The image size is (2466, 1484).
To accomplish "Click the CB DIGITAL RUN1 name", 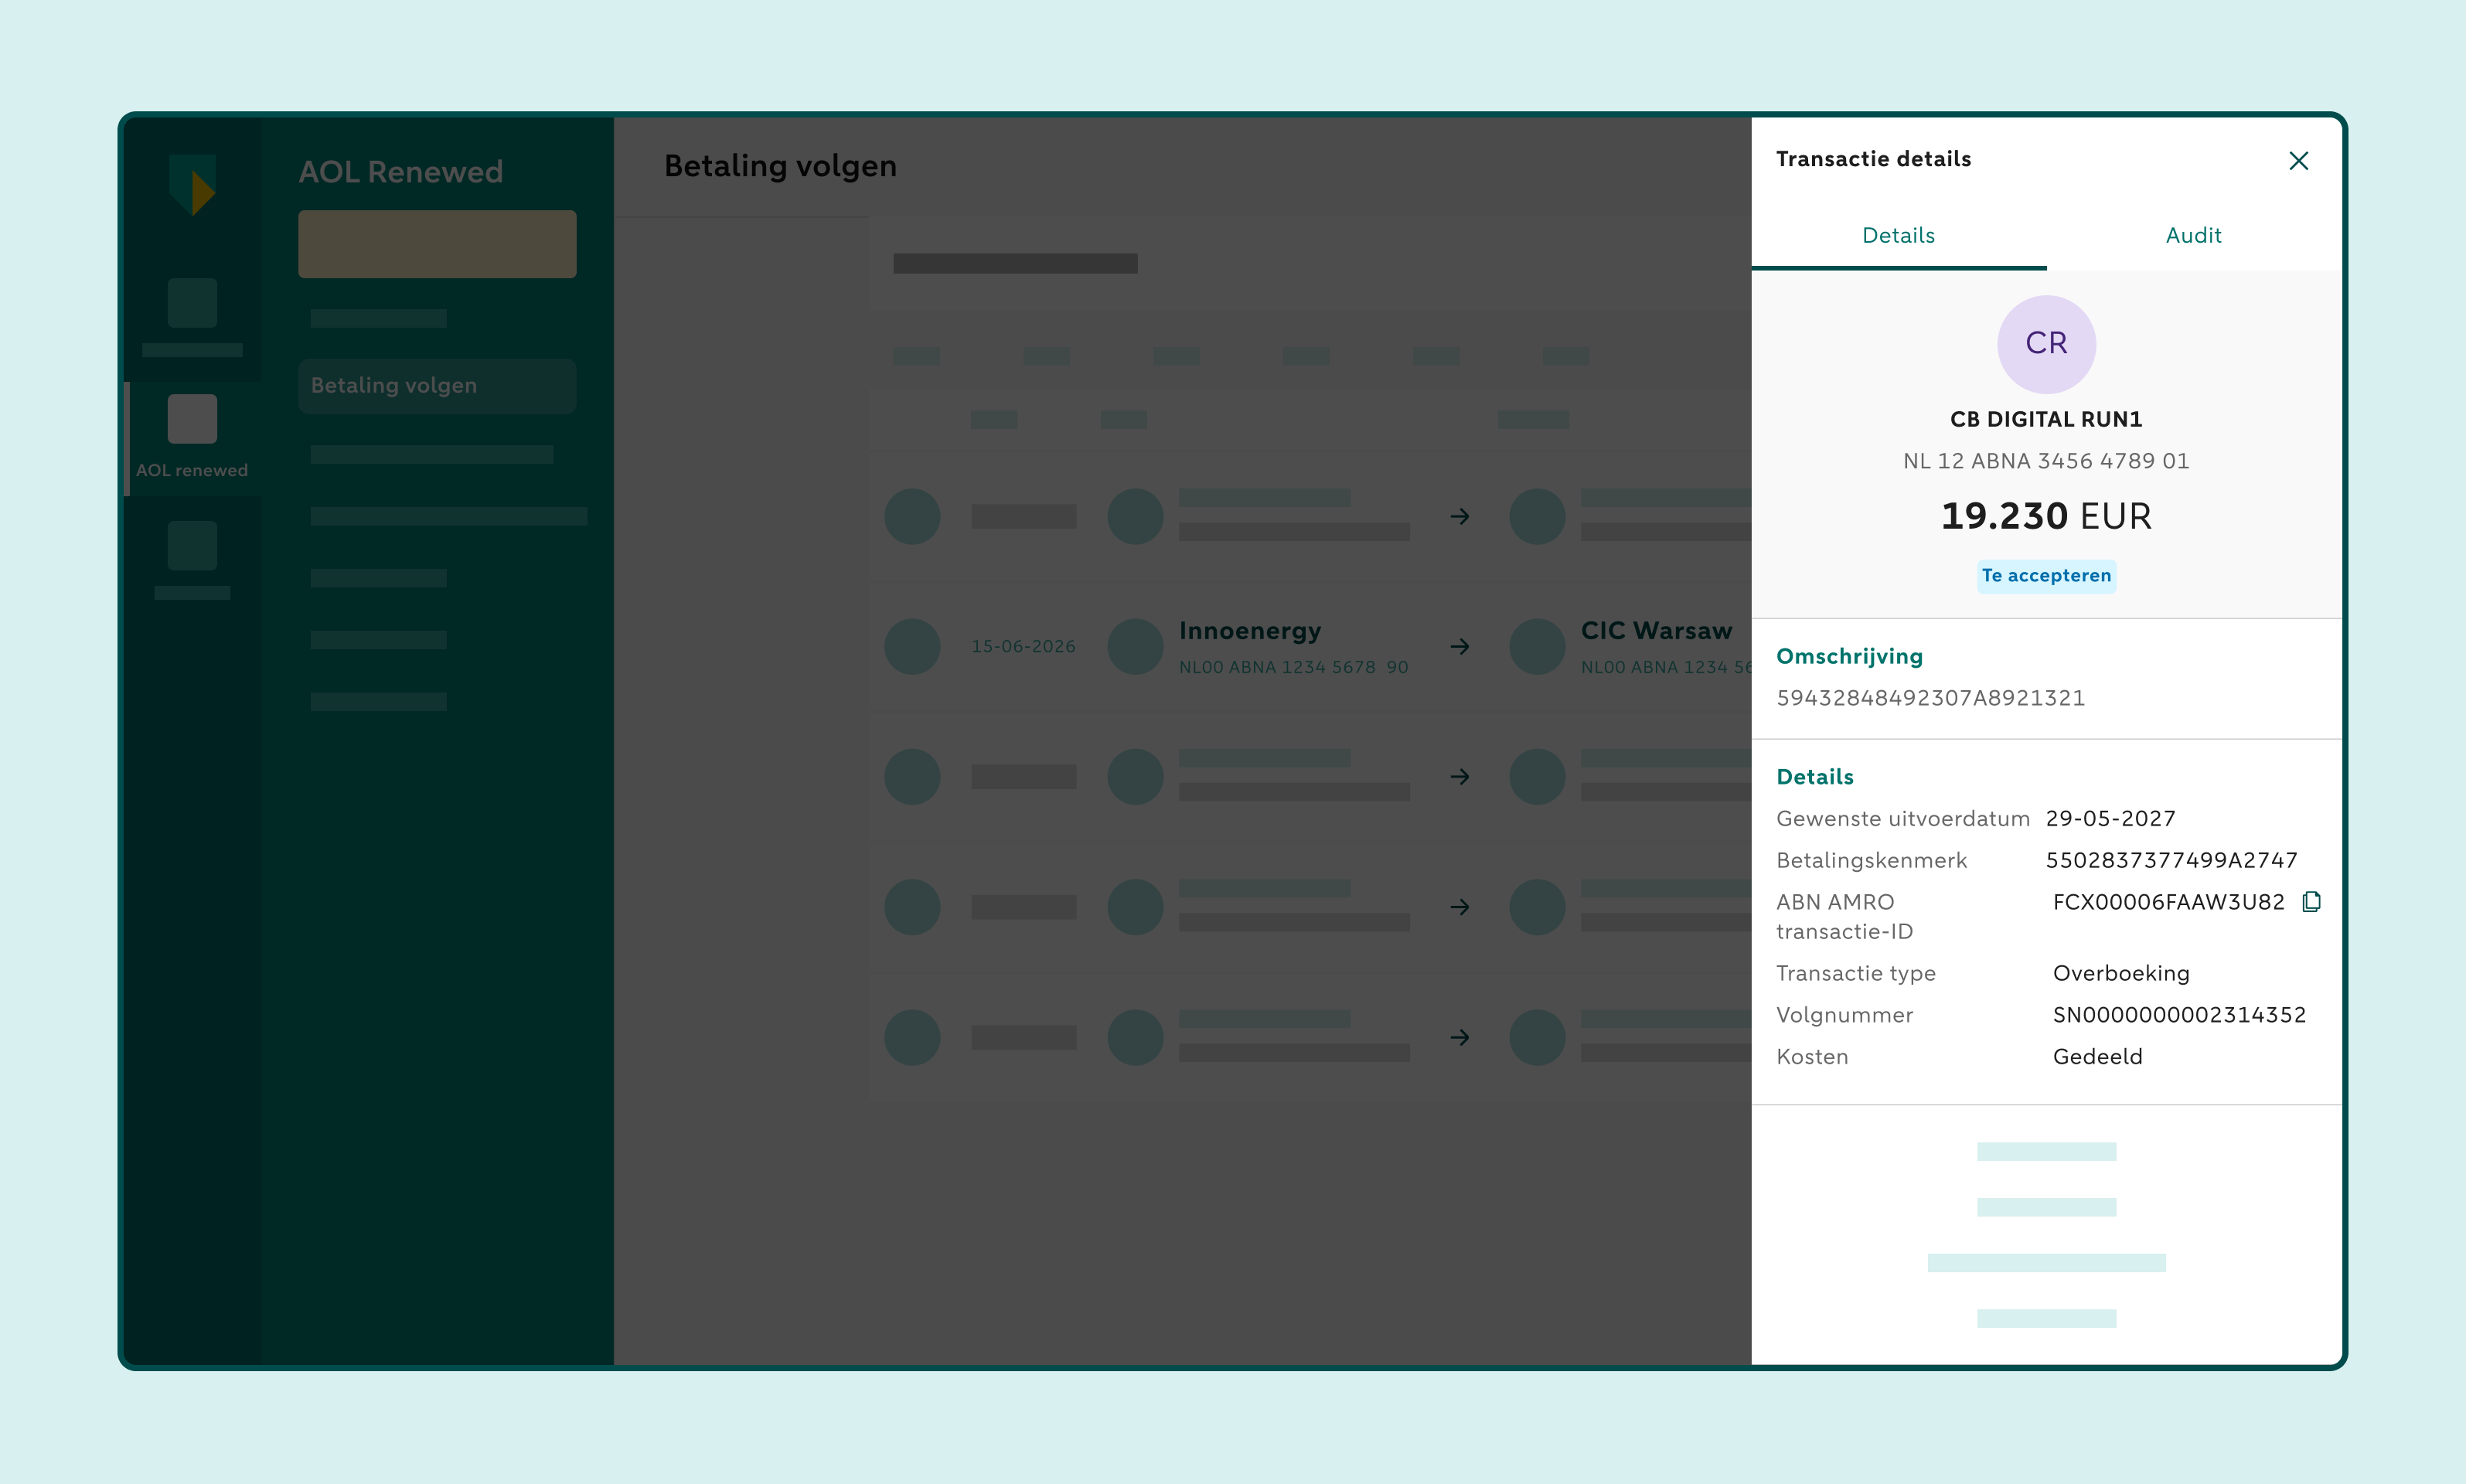I will pyautogui.click(x=2046, y=419).
